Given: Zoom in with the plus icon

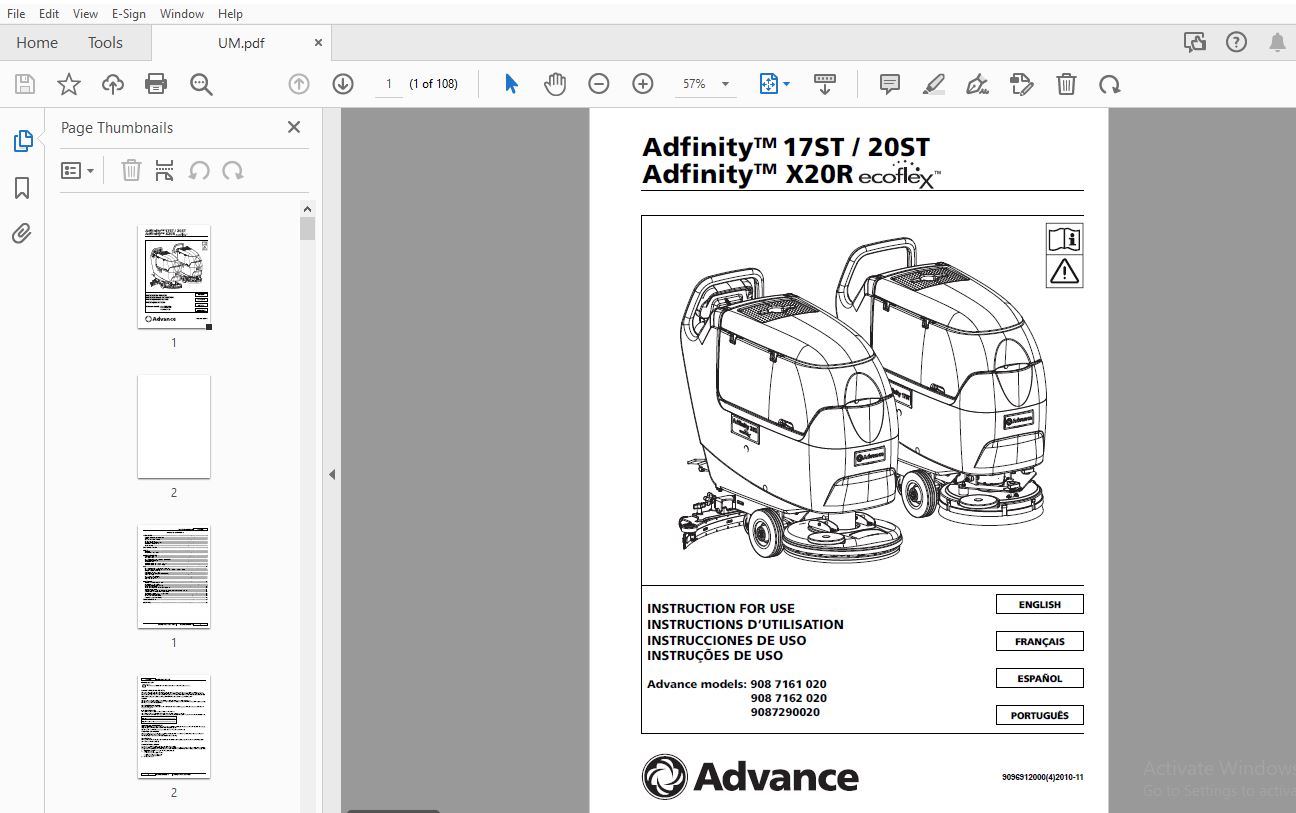Looking at the screenshot, I should pyautogui.click(x=643, y=84).
